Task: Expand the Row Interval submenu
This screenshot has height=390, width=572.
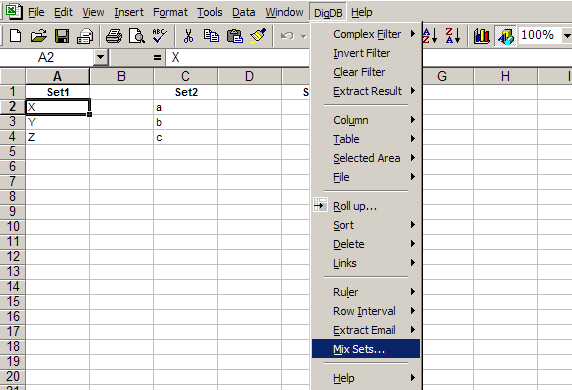Action: pos(366,311)
